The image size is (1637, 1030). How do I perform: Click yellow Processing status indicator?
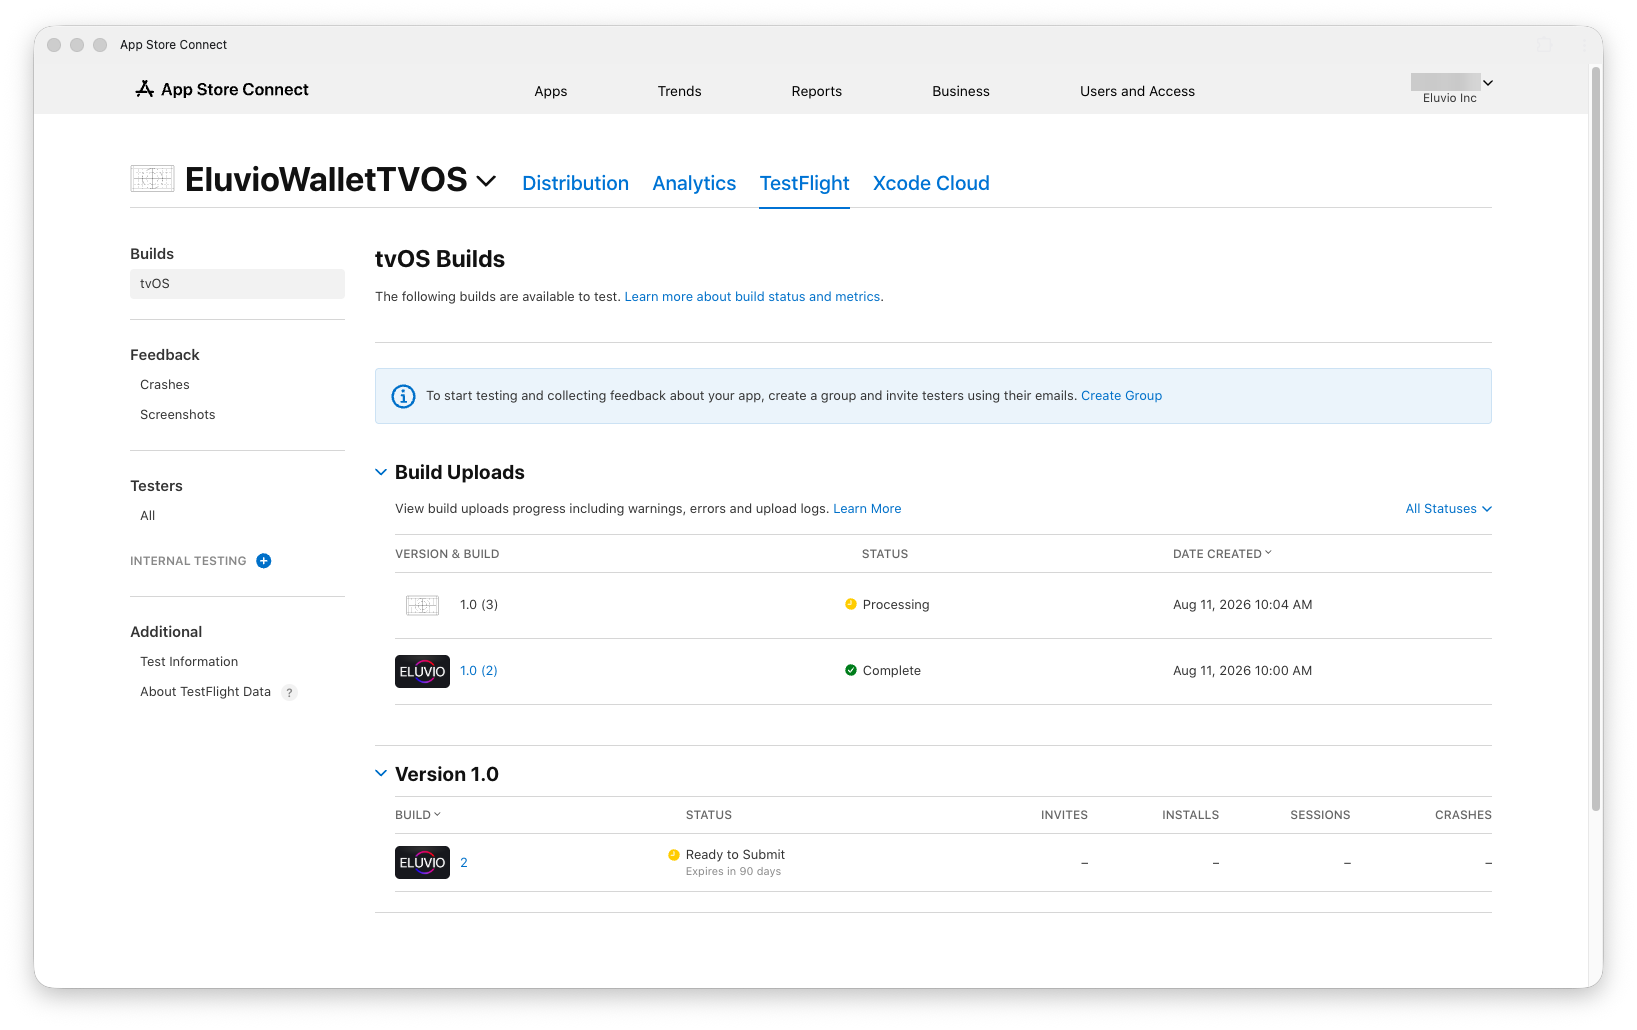click(x=851, y=604)
